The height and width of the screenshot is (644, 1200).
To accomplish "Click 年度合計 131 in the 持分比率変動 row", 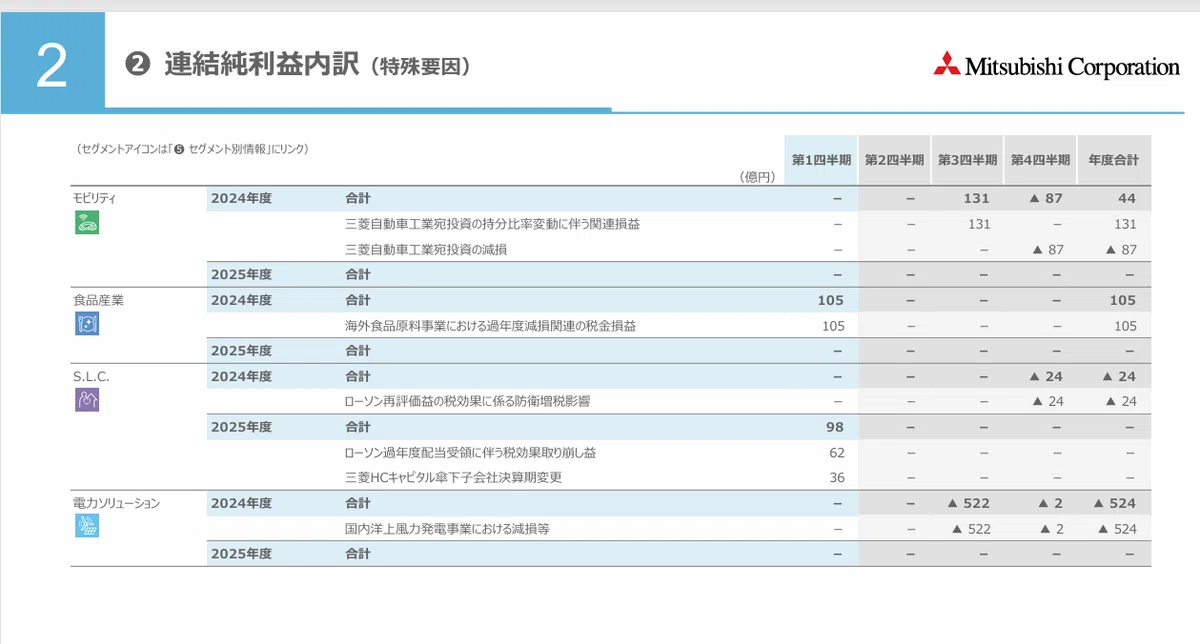I will click(1125, 224).
